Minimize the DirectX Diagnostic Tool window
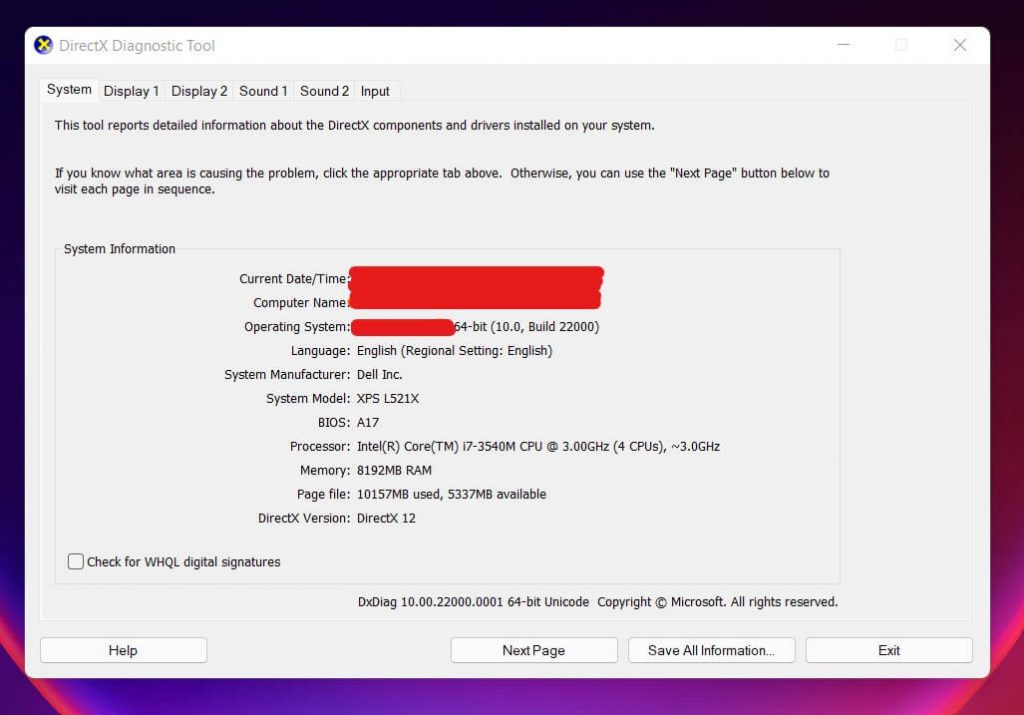This screenshot has height=715, width=1024. click(x=842, y=46)
